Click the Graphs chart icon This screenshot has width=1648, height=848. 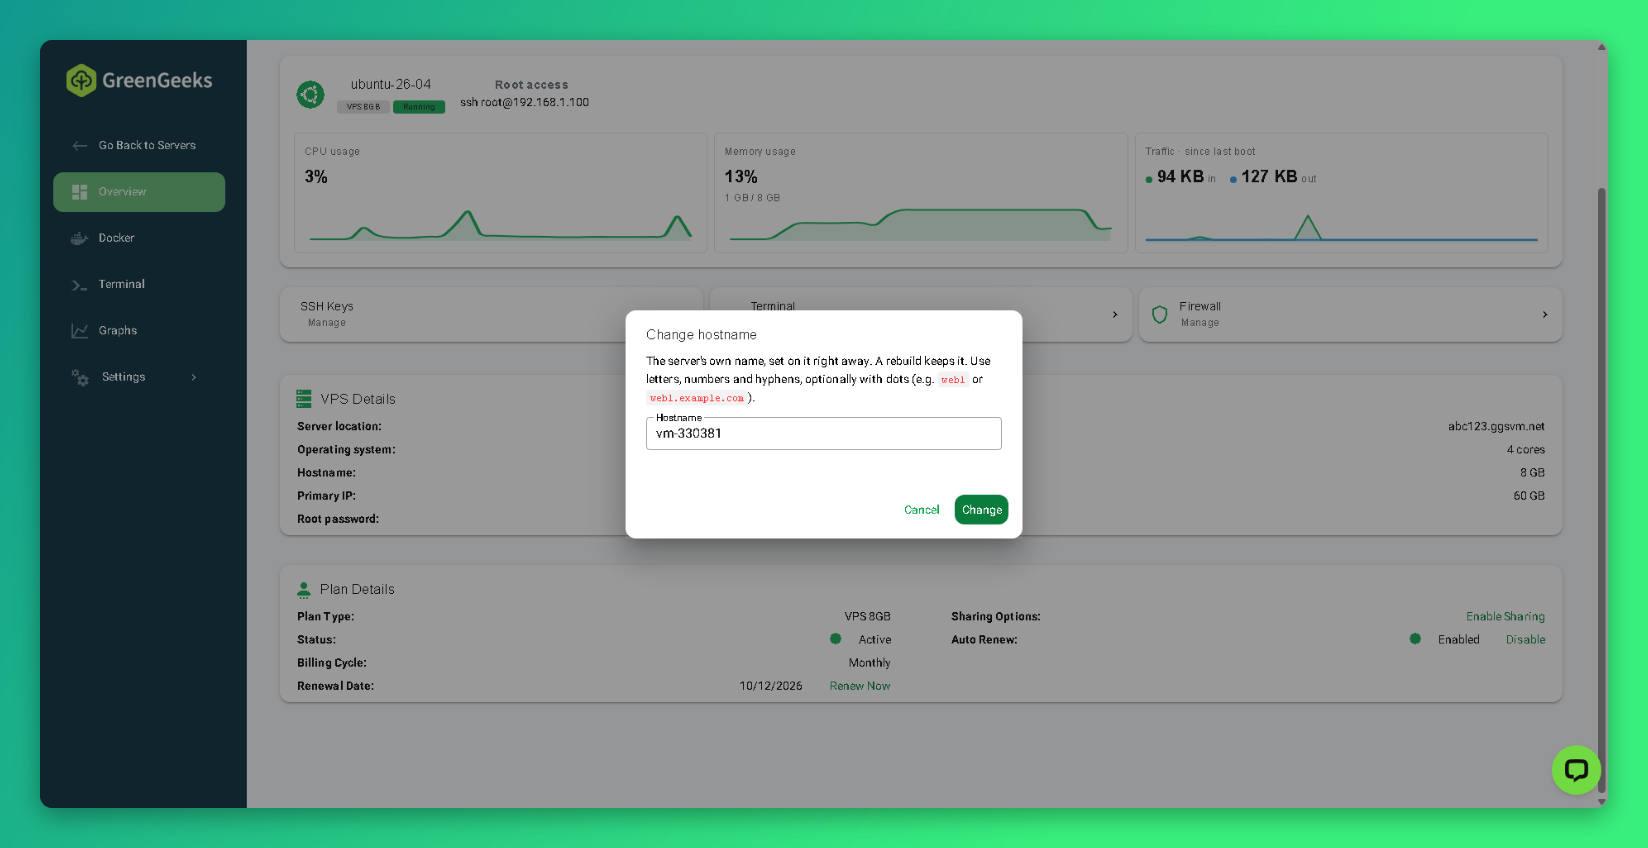pyautogui.click(x=80, y=331)
